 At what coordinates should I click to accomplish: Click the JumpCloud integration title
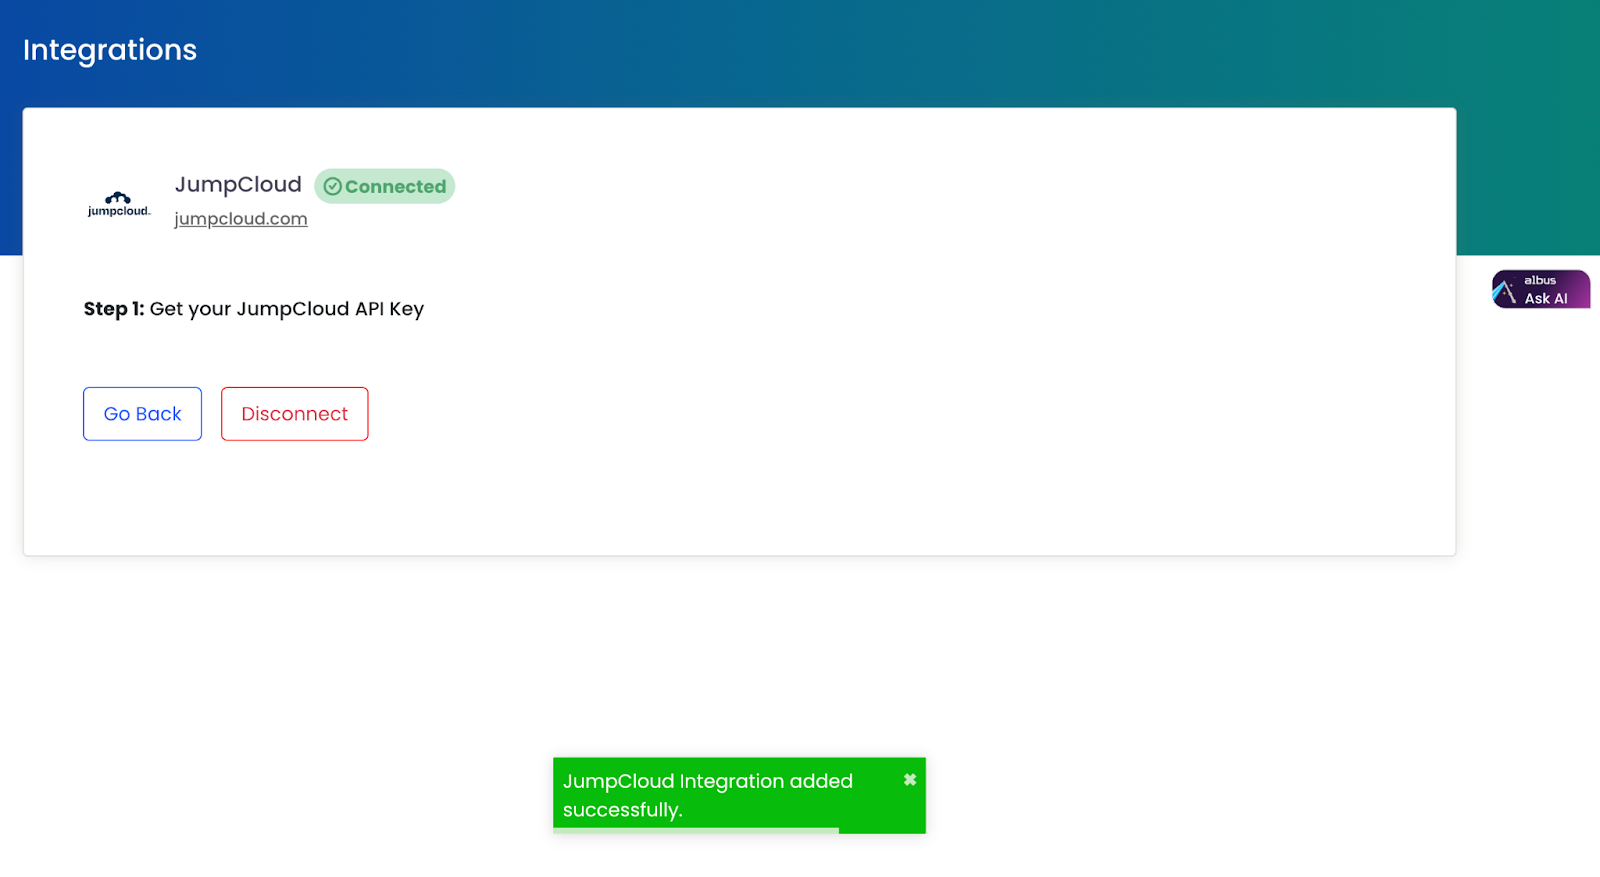point(238,184)
